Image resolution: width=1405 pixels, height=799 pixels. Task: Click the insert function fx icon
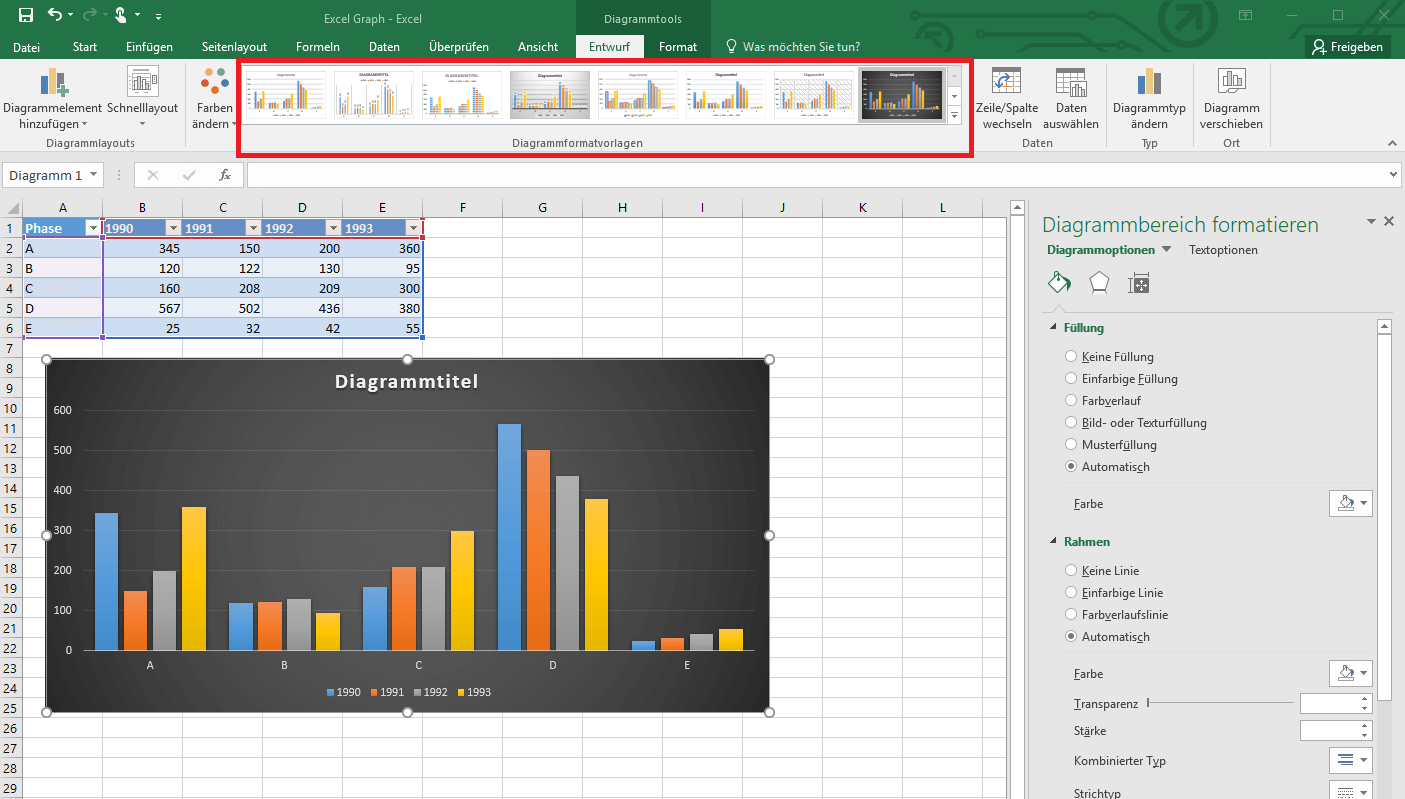click(x=225, y=175)
